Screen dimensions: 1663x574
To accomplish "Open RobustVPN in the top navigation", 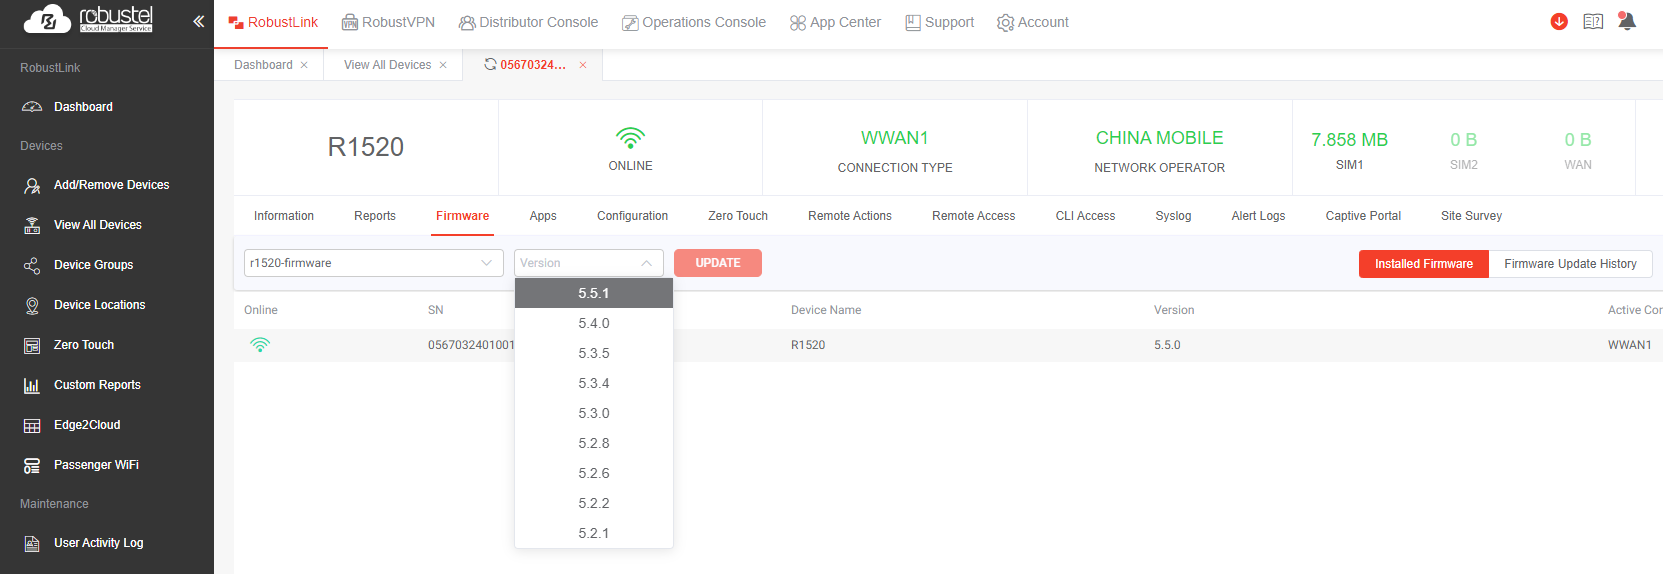I will pos(388,22).
